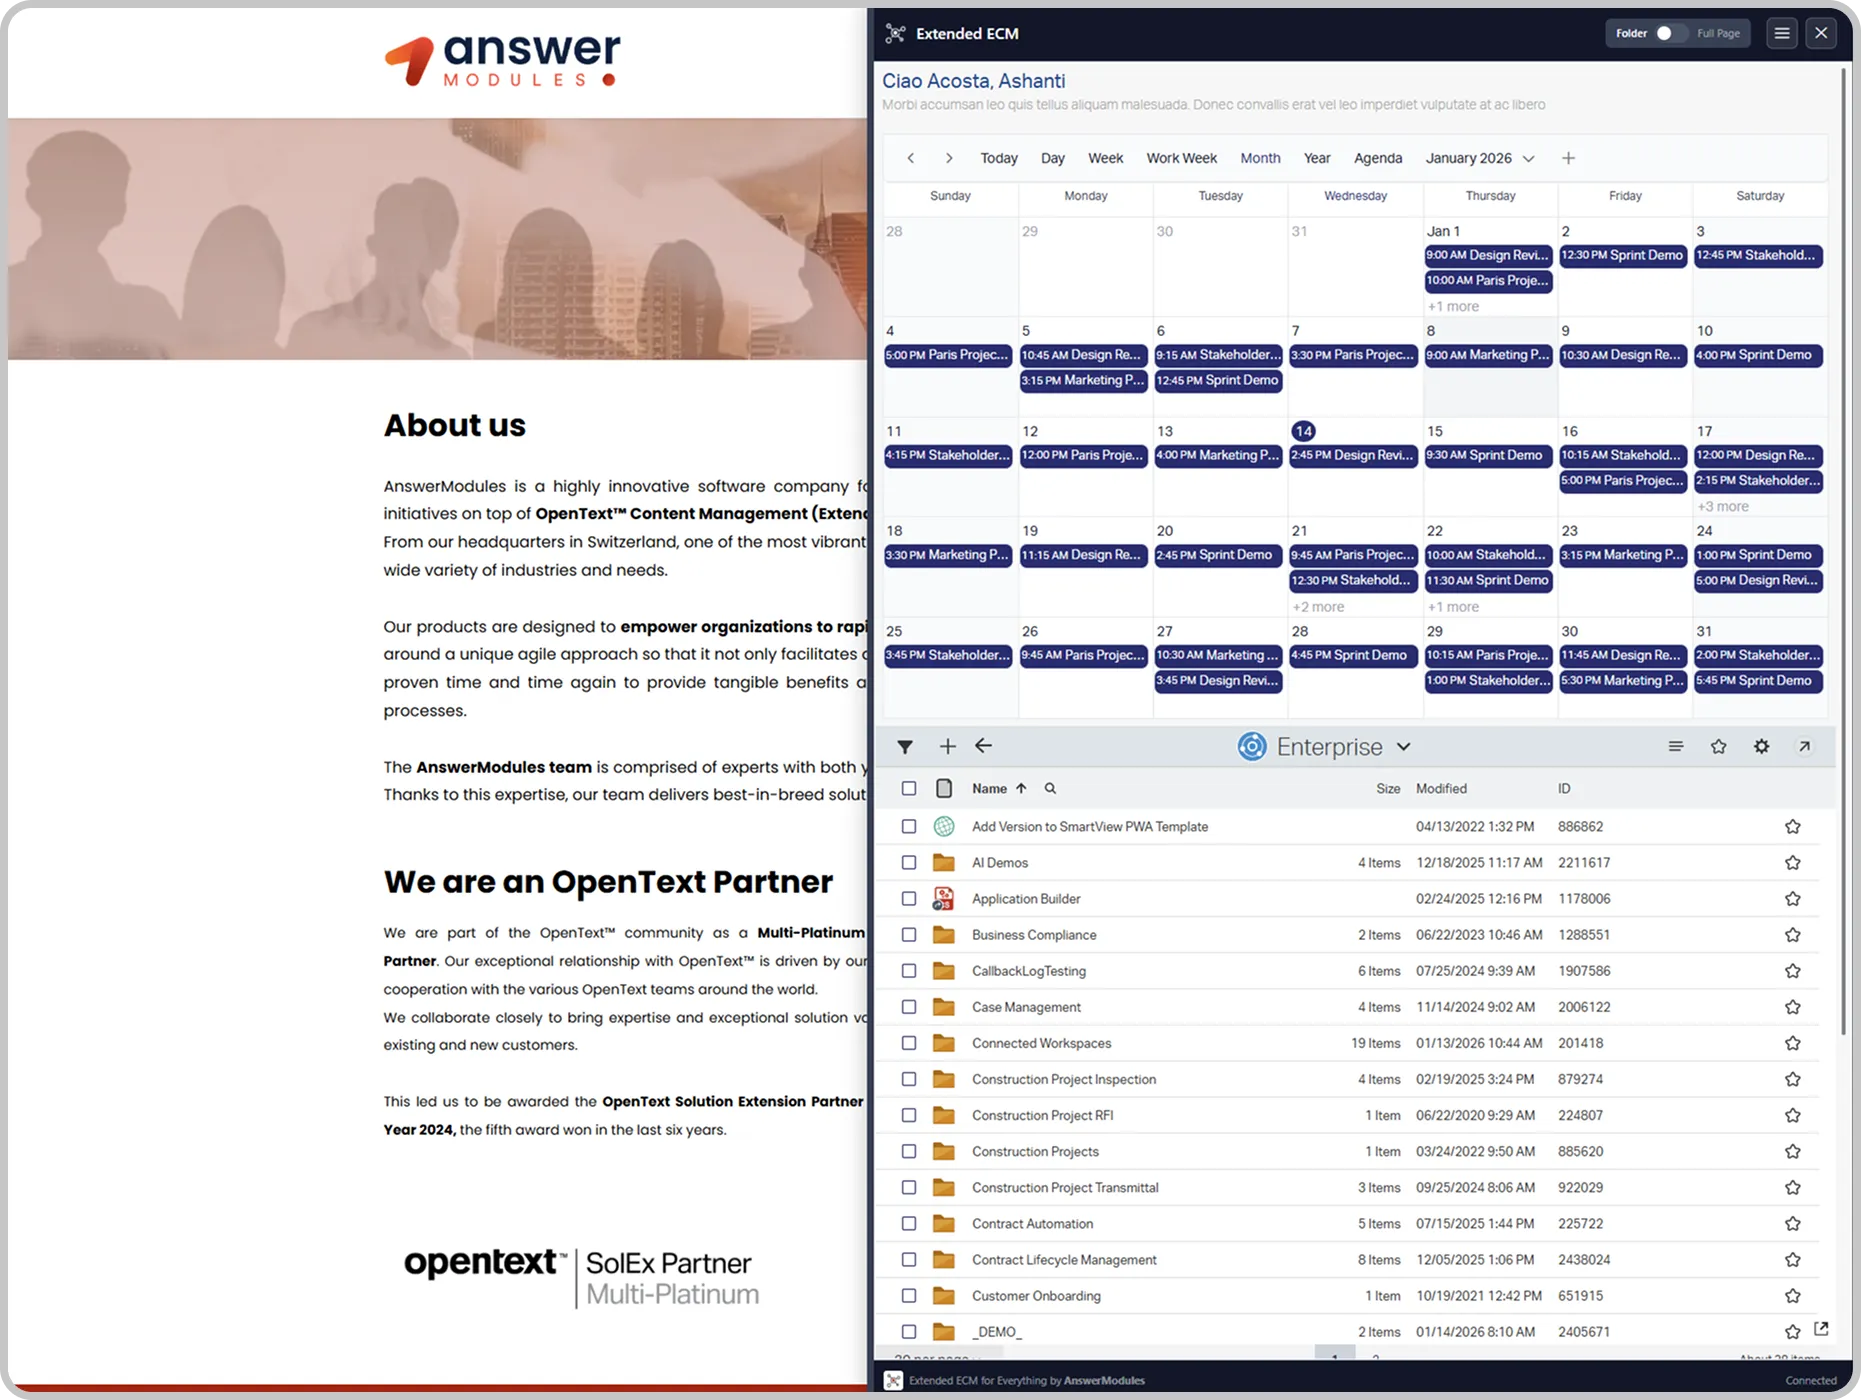Click the expand arrow icon in Enterprise toolbar
The image size is (1861, 1400).
1804,747
